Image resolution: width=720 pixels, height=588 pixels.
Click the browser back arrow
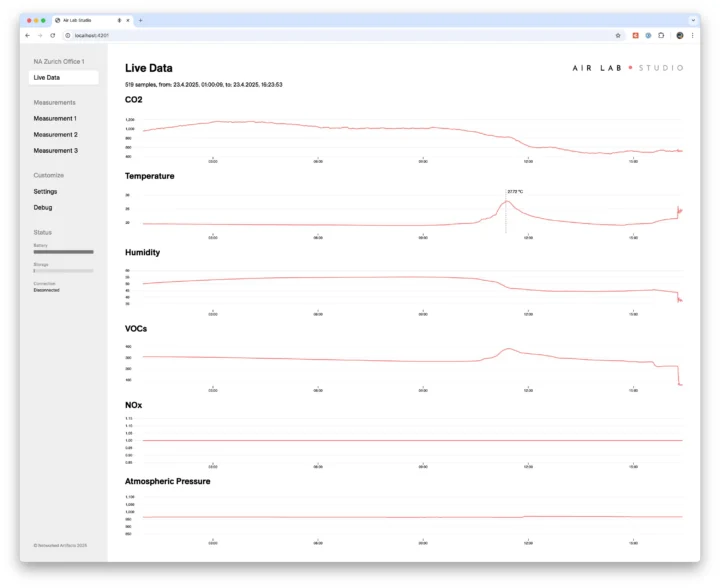click(x=27, y=35)
